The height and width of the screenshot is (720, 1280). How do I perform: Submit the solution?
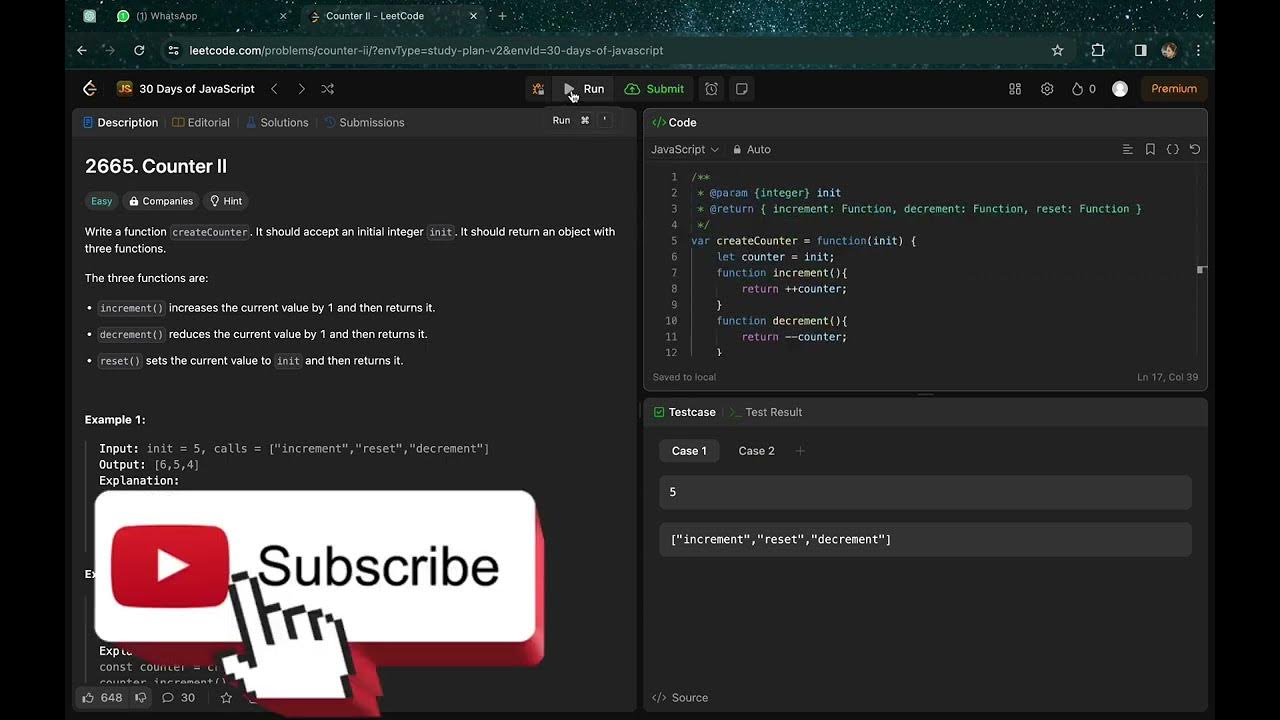654,89
